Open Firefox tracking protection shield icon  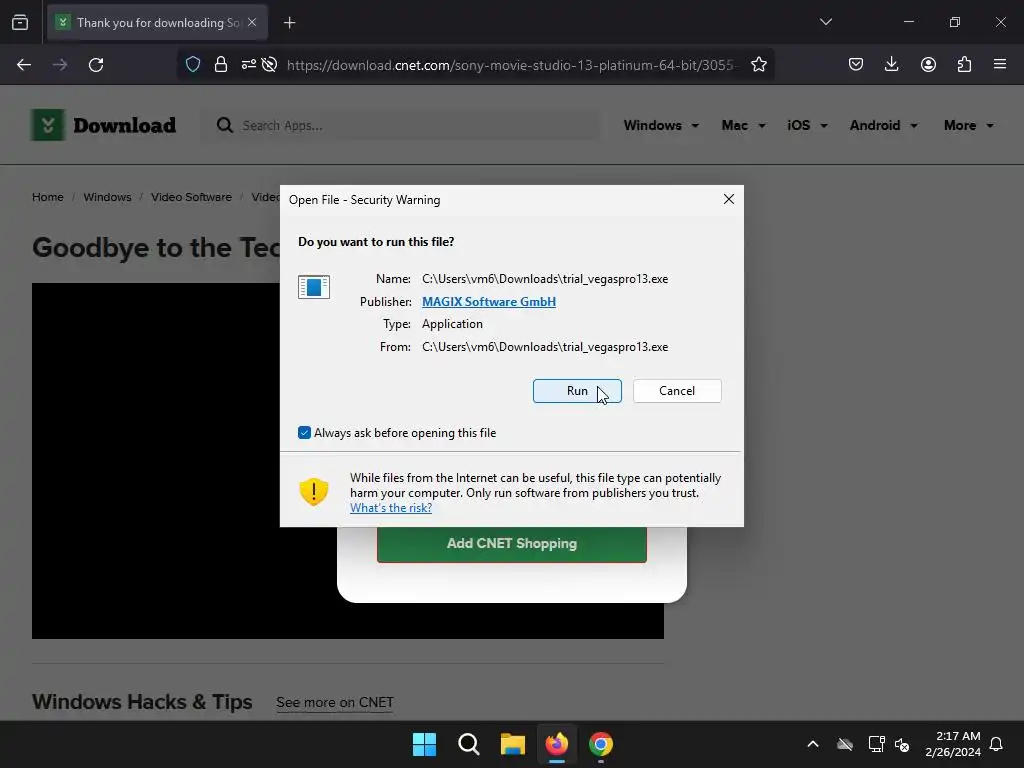(x=193, y=65)
